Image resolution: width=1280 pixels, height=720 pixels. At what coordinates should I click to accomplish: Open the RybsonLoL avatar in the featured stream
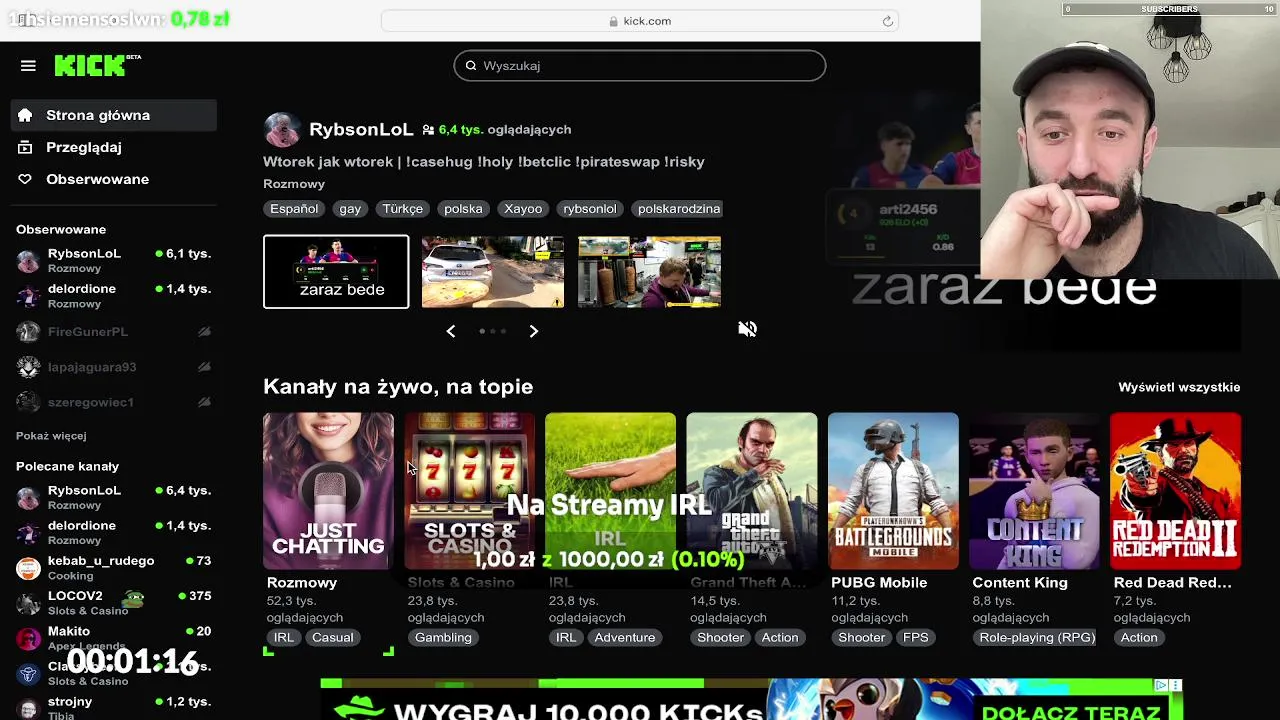click(x=281, y=130)
